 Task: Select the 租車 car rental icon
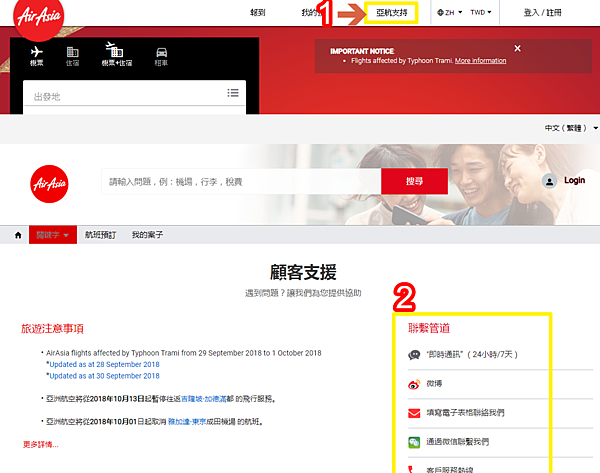tap(161, 52)
